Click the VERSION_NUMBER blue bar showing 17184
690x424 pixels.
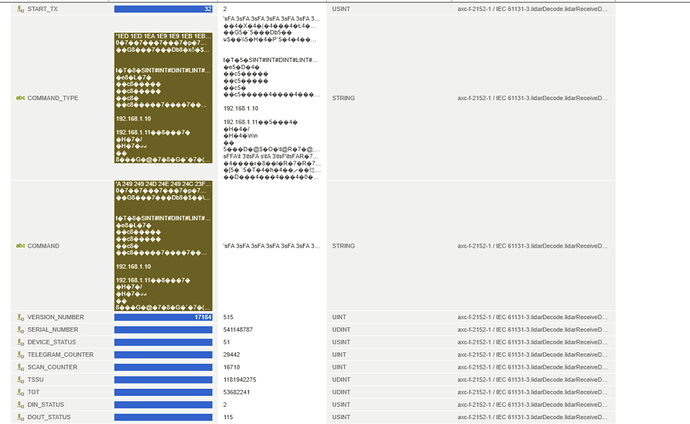(x=163, y=317)
